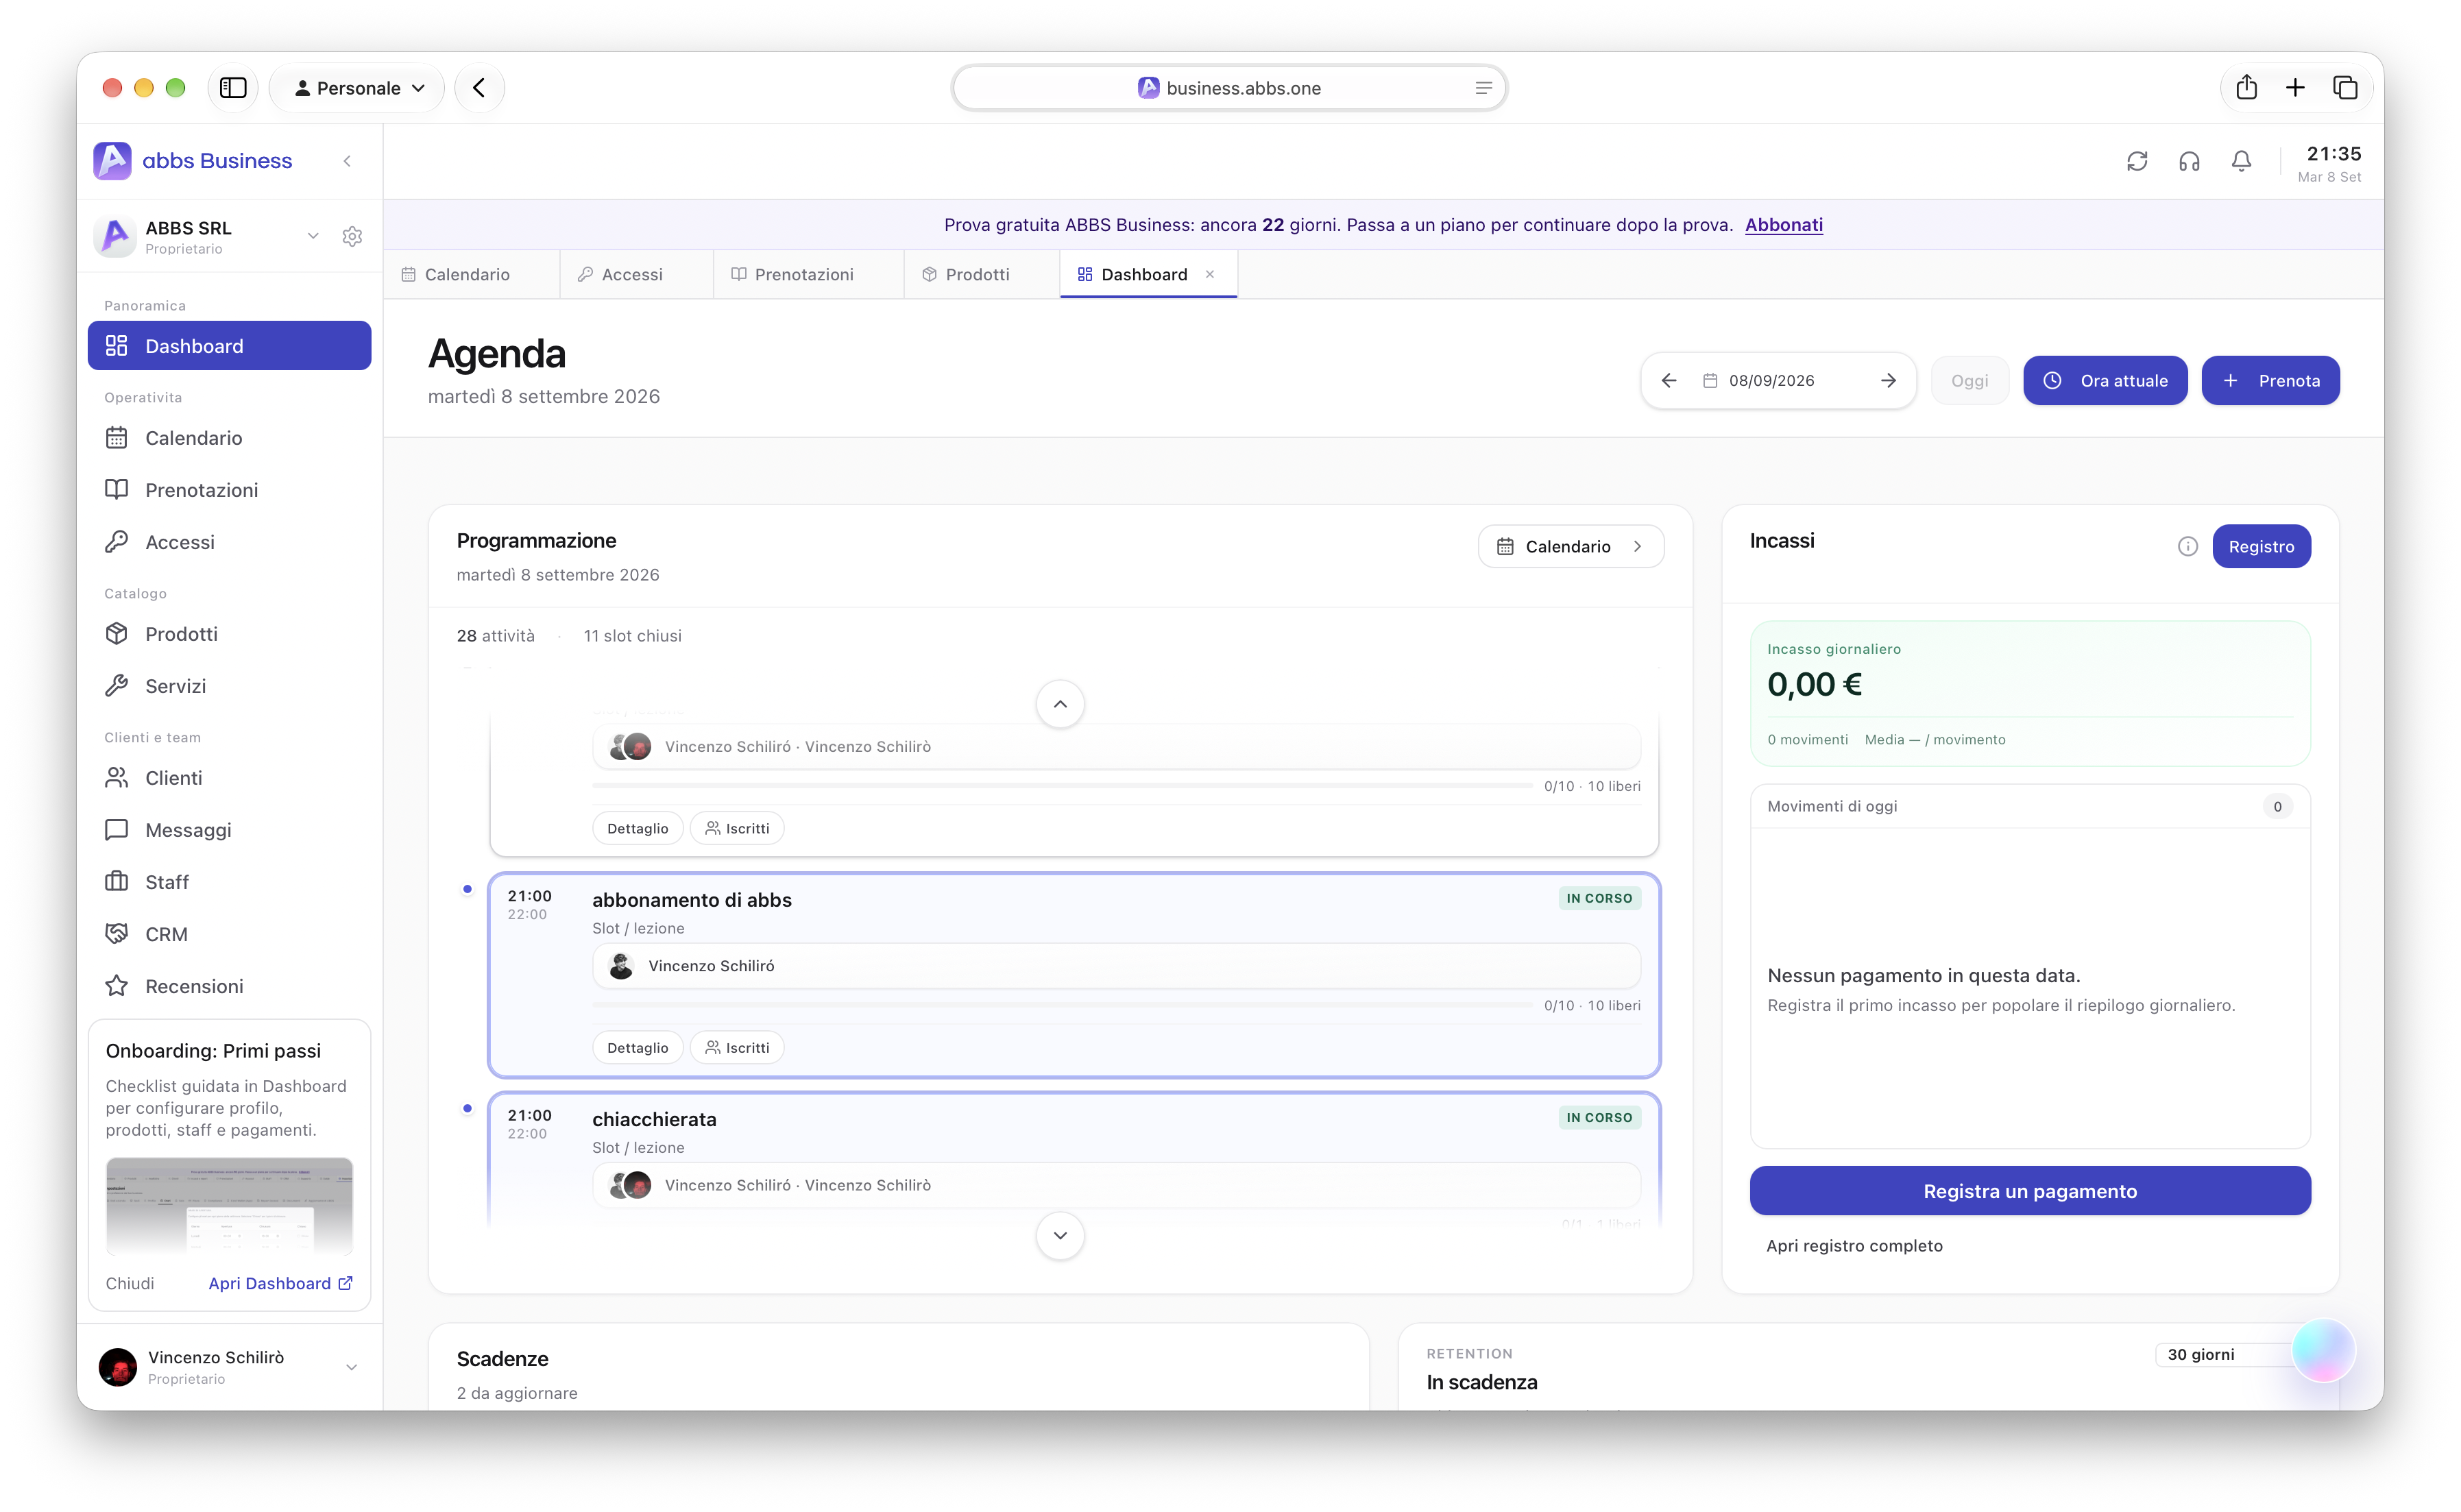Screen dimensions: 2461x1512
Task: Open Recensioni in the sidebar
Action: 230,986
